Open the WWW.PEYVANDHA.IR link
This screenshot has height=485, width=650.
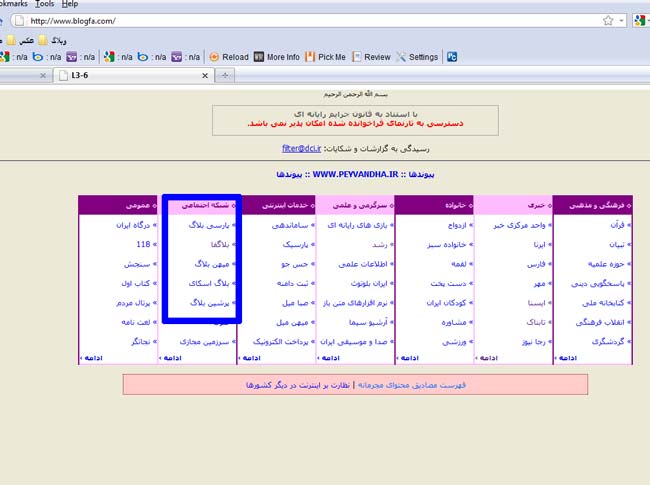coord(355,175)
